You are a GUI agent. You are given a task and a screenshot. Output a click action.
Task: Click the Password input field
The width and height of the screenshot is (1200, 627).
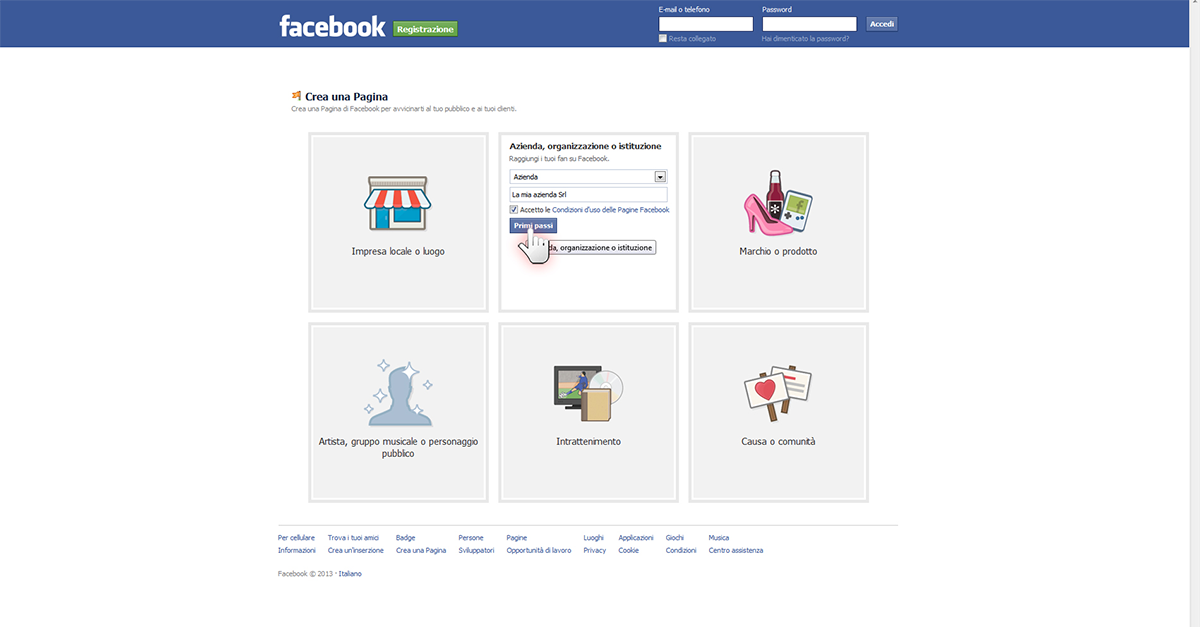tap(809, 24)
